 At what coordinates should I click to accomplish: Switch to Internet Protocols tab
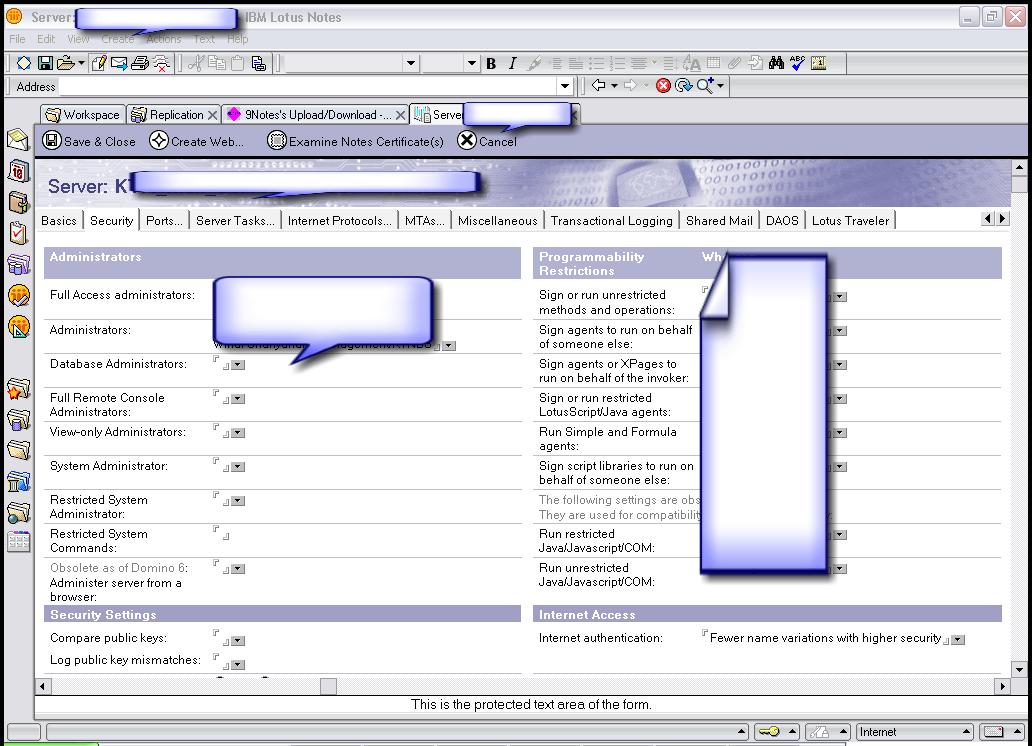(339, 221)
